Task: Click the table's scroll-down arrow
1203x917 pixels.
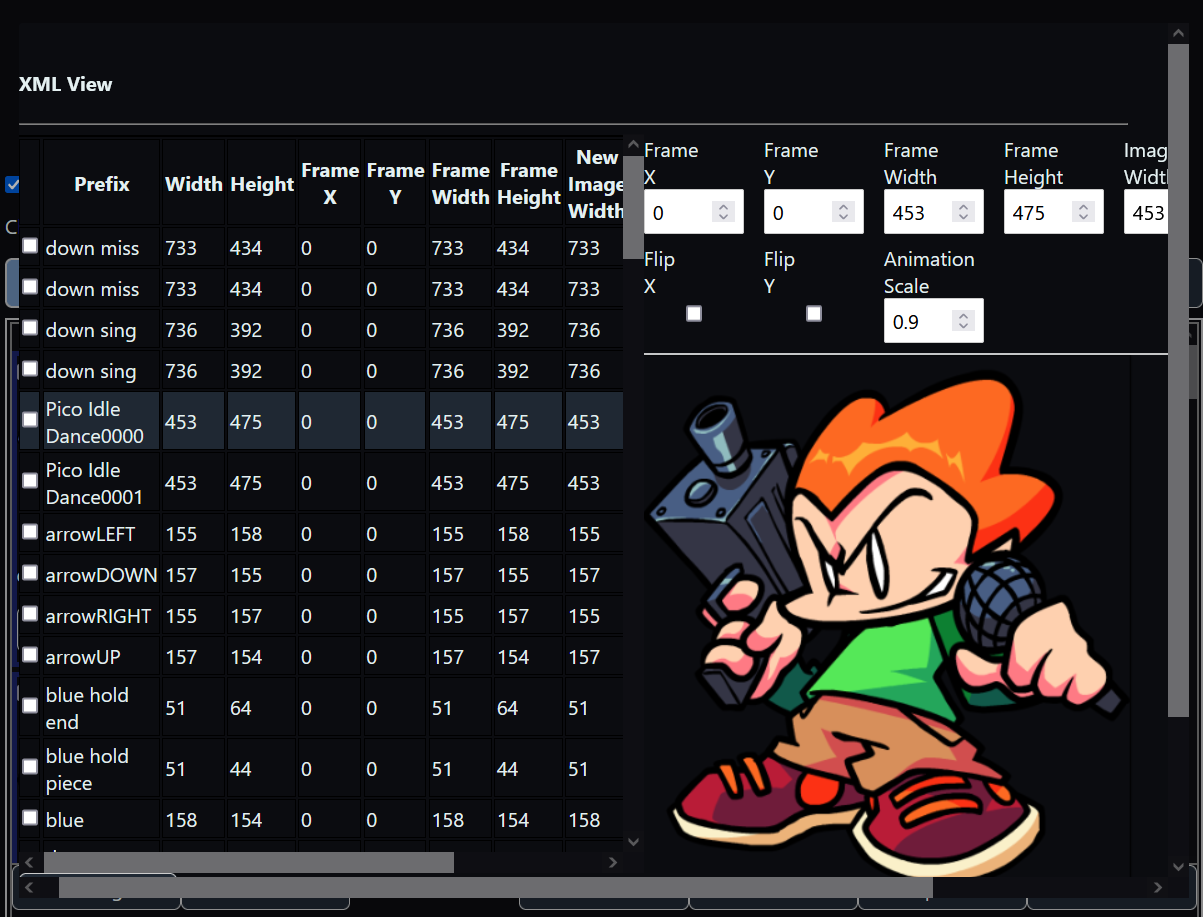Action: click(633, 842)
